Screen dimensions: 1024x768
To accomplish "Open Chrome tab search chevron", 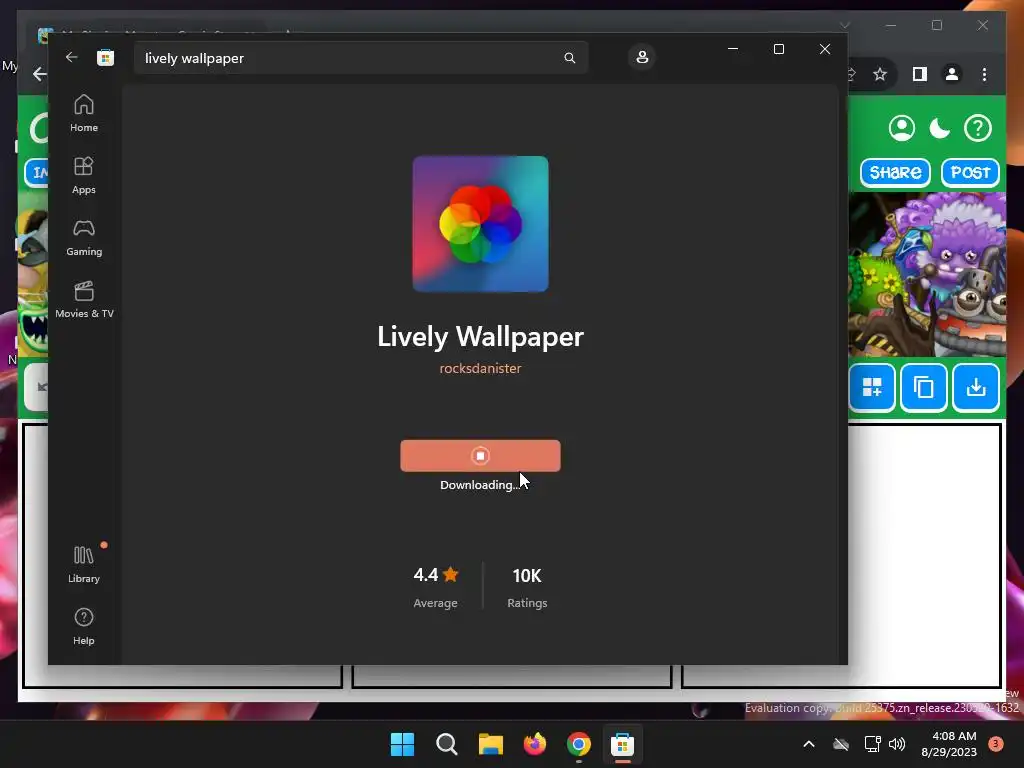I will [844, 25].
